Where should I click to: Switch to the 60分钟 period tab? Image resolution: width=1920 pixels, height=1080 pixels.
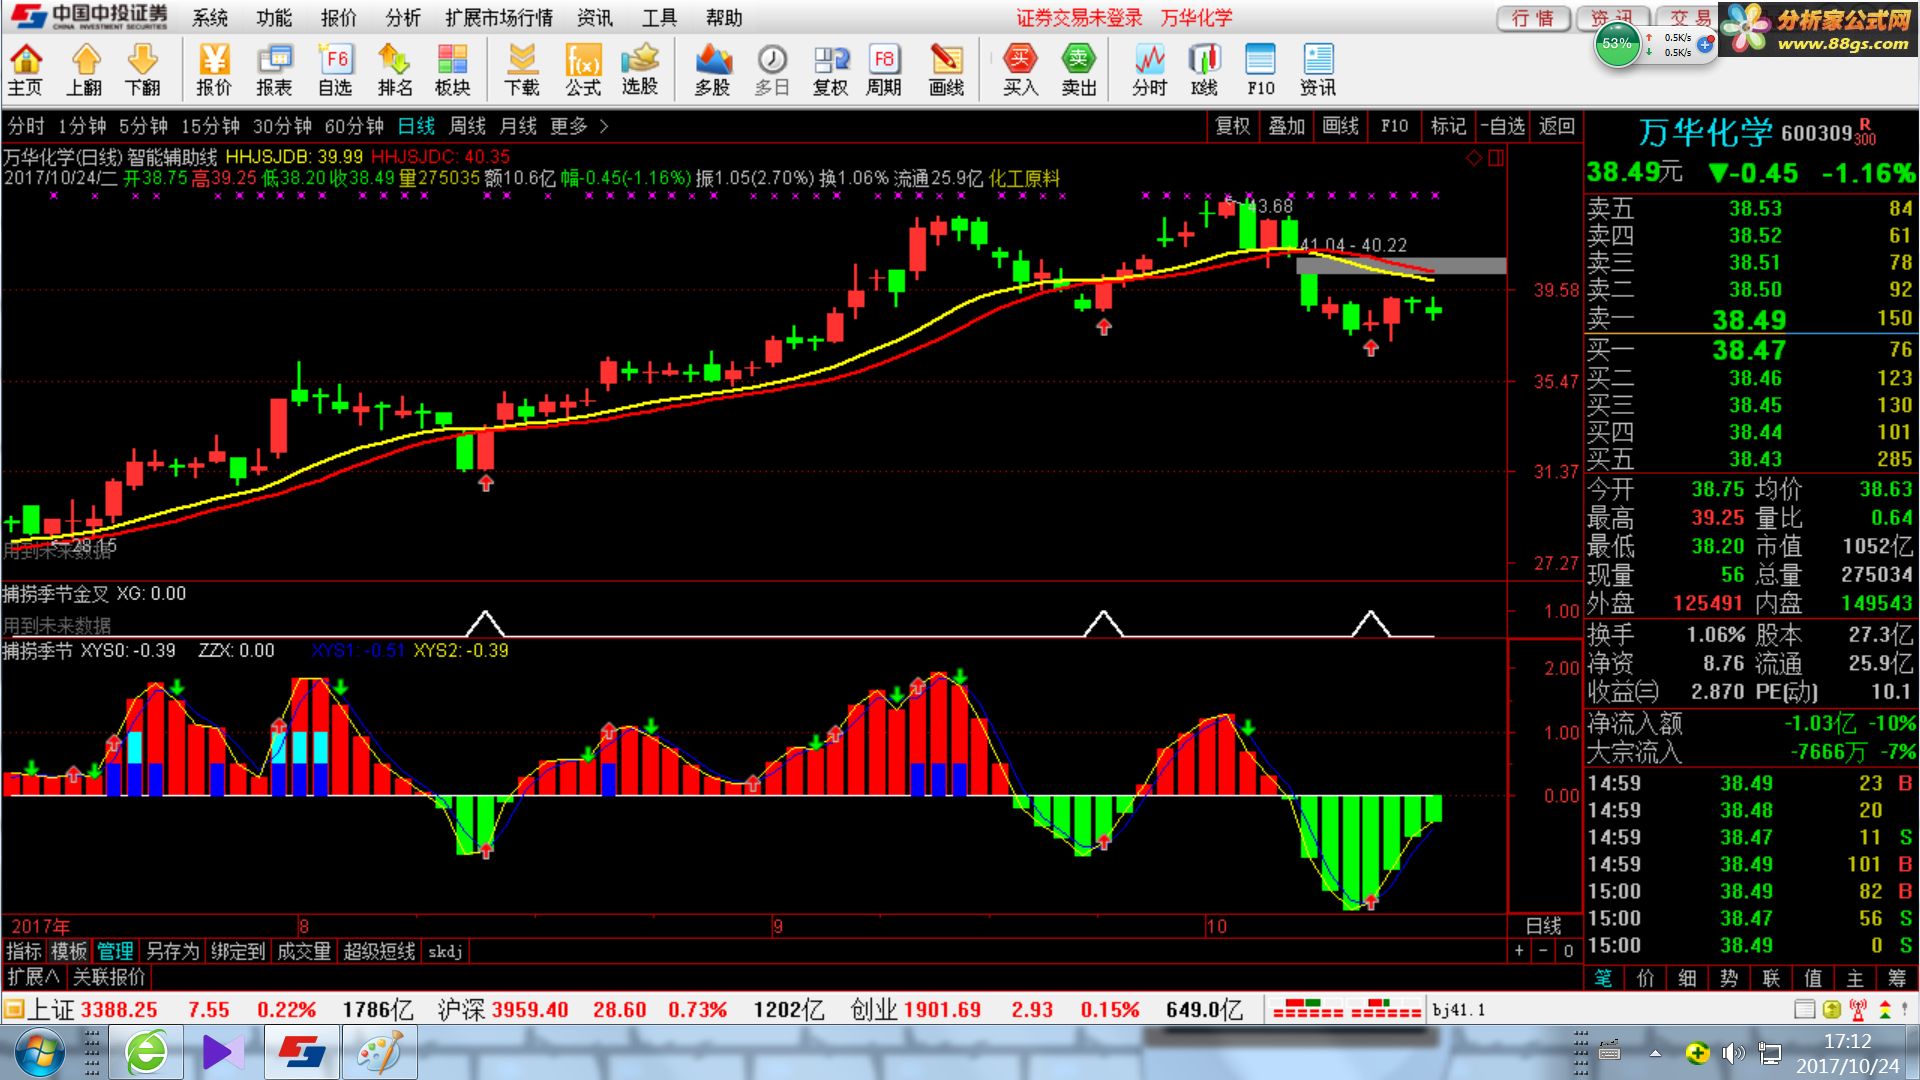tap(354, 126)
